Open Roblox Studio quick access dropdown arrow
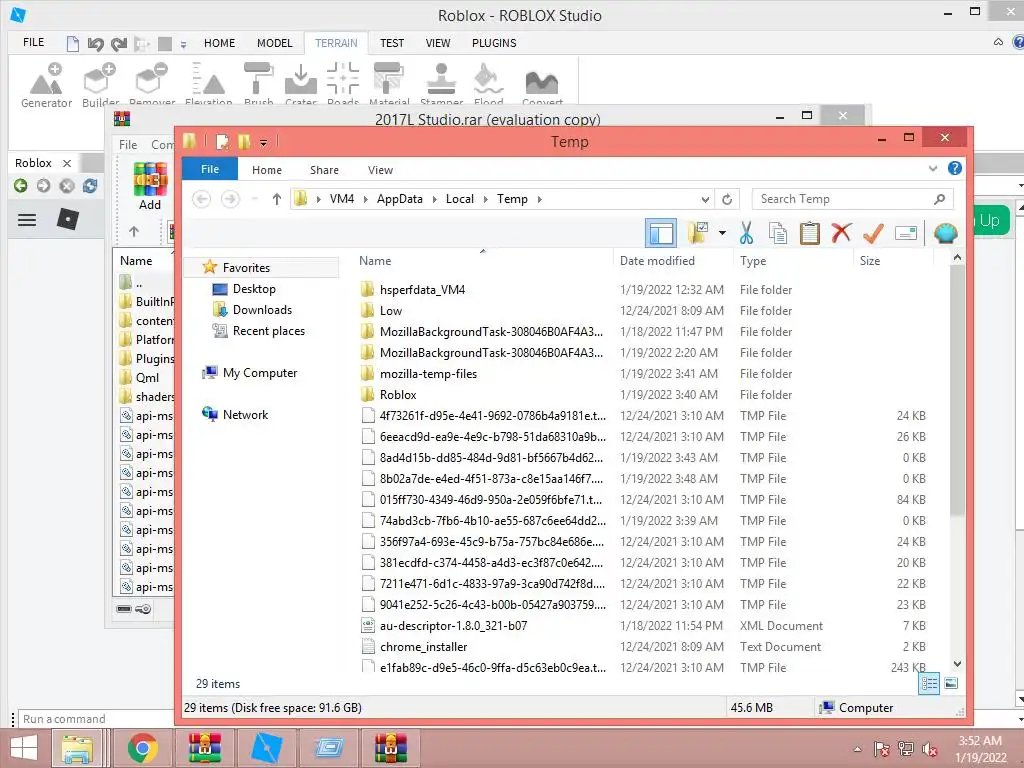Viewport: 1024px width, 768px height. click(x=184, y=44)
